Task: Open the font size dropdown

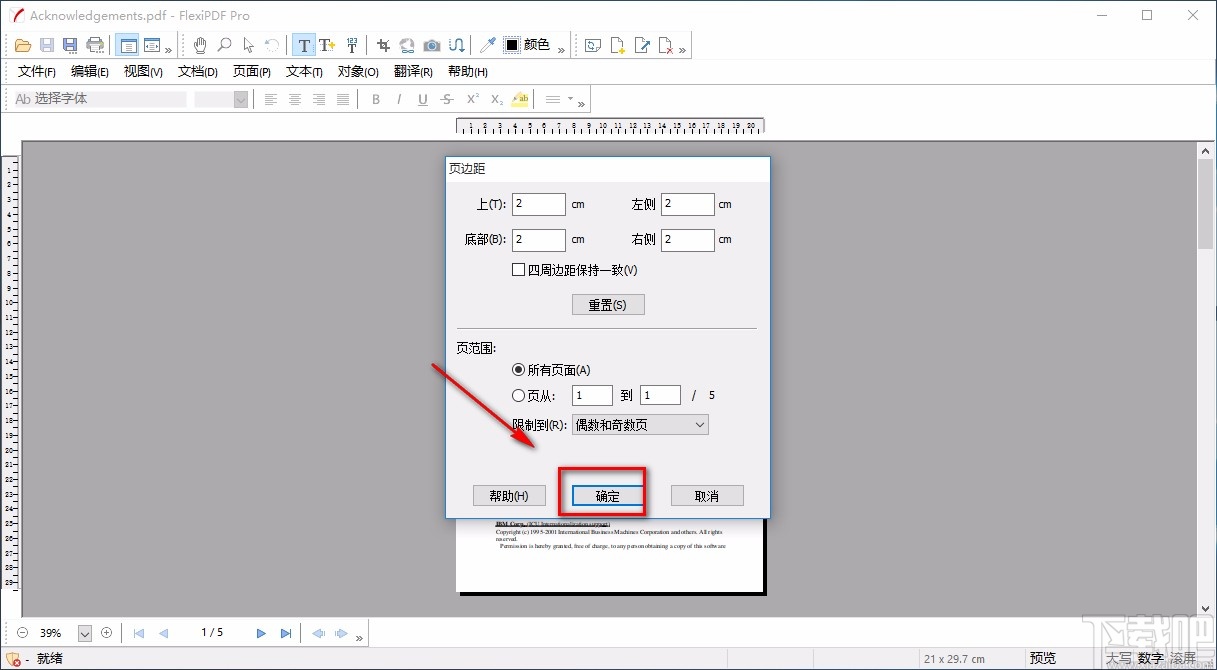Action: [x=240, y=98]
